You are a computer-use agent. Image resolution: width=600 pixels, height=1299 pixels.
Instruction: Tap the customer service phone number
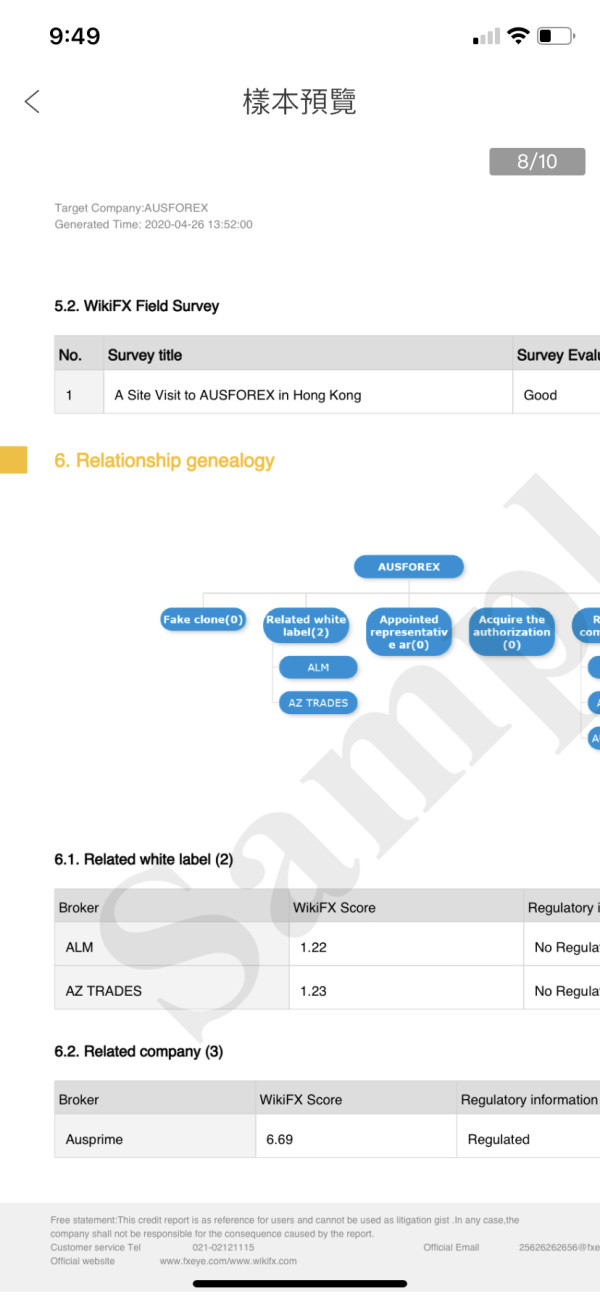tap(223, 1247)
